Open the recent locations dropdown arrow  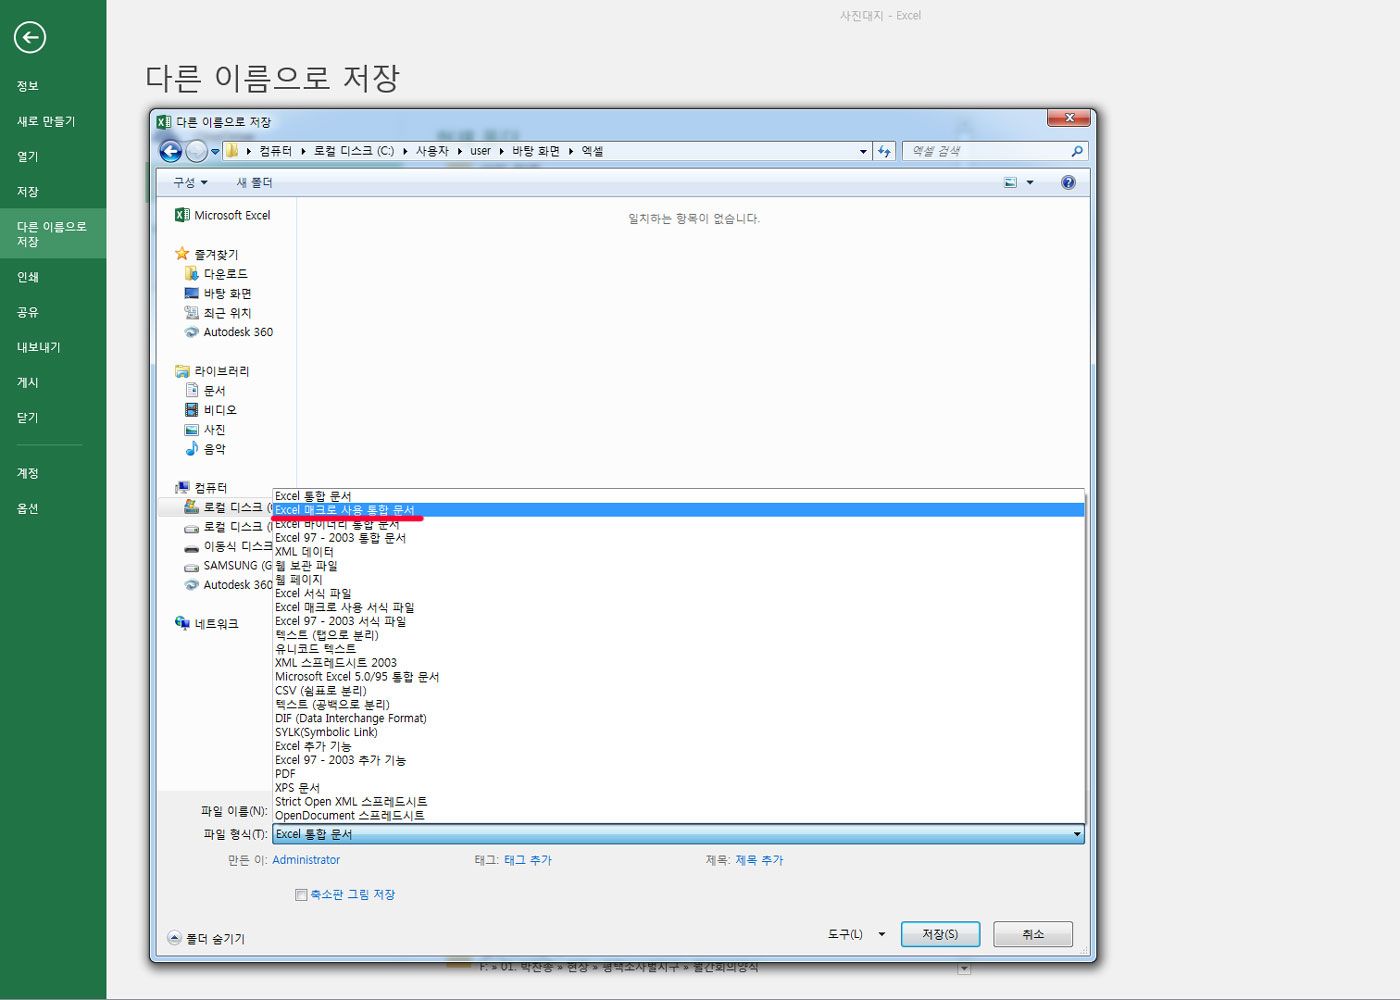(x=215, y=152)
